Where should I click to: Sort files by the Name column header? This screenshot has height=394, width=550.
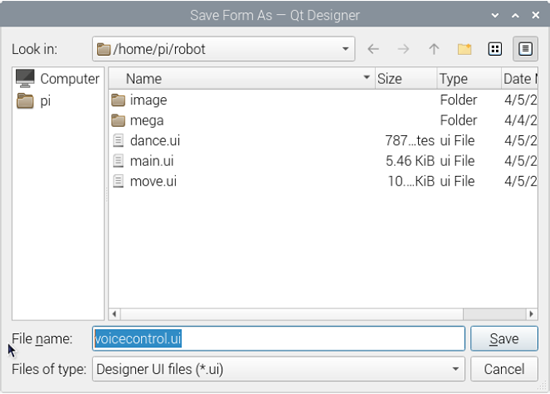[241, 79]
